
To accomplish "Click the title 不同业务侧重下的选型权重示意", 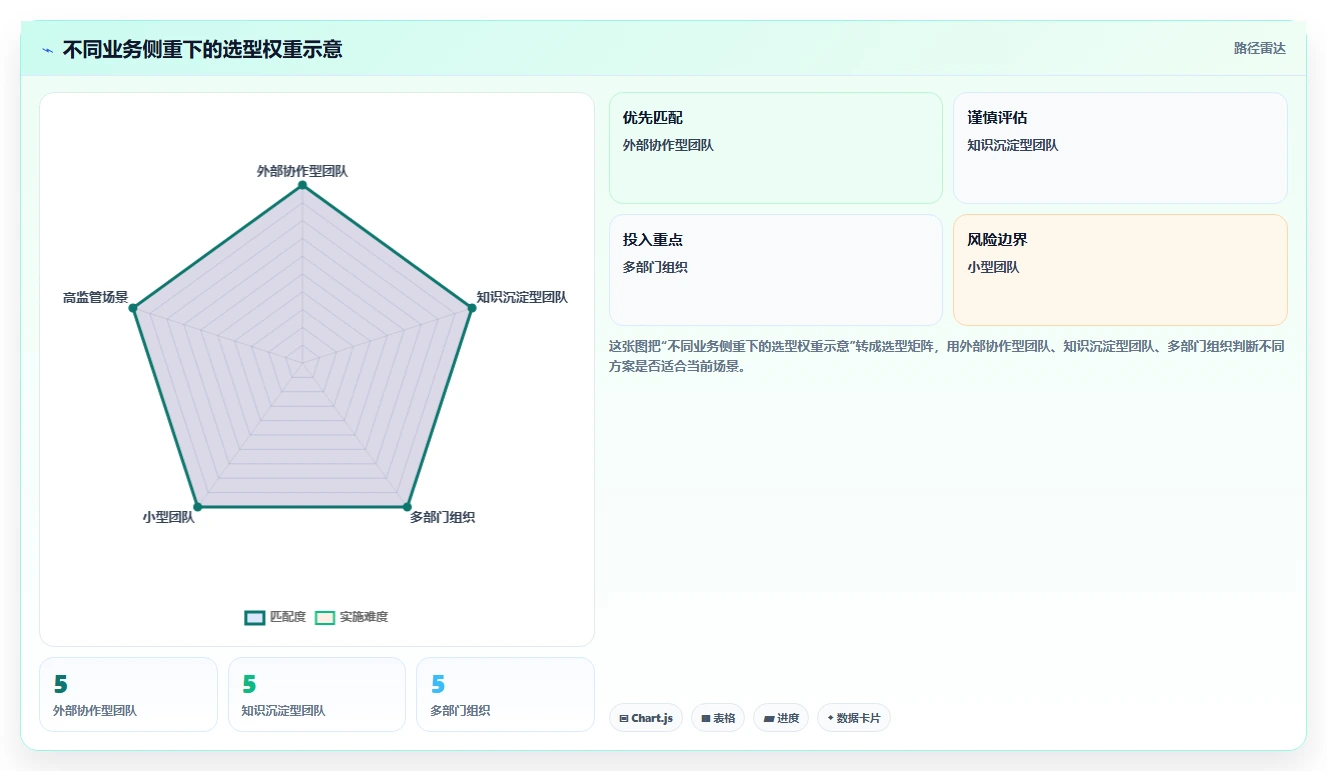I will (202, 49).
